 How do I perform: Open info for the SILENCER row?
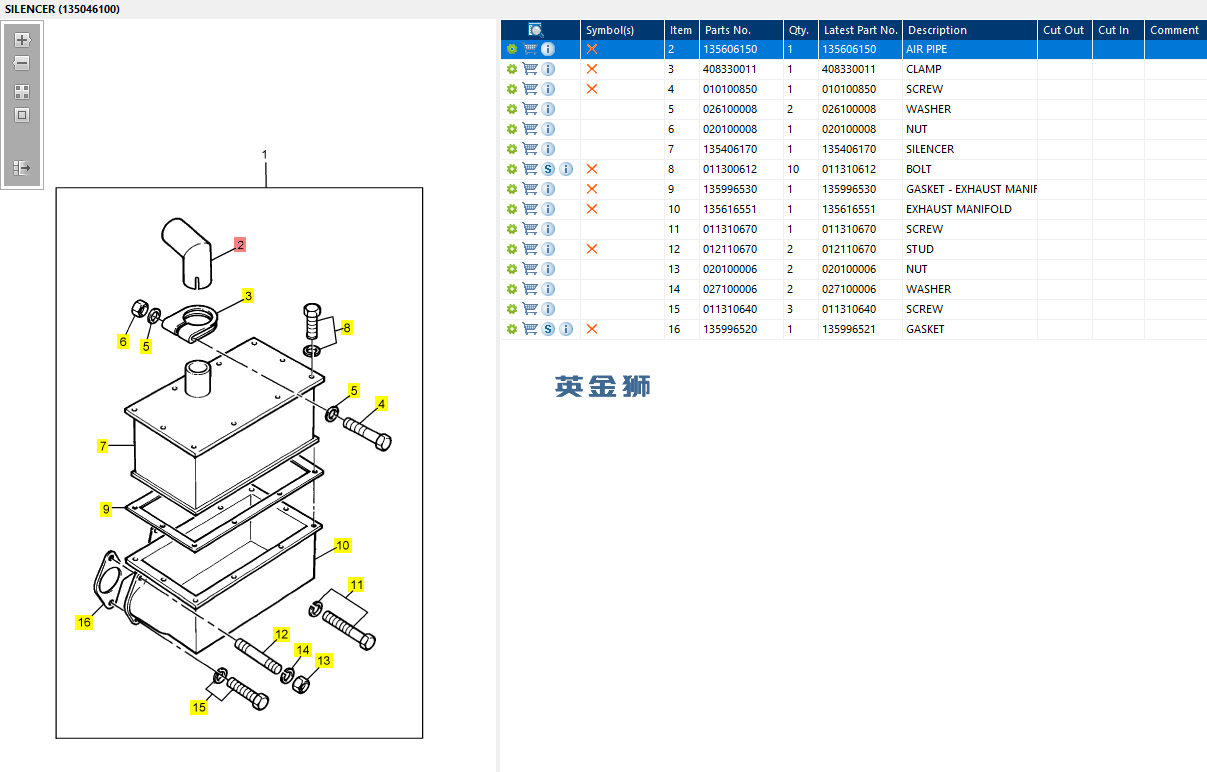point(548,149)
